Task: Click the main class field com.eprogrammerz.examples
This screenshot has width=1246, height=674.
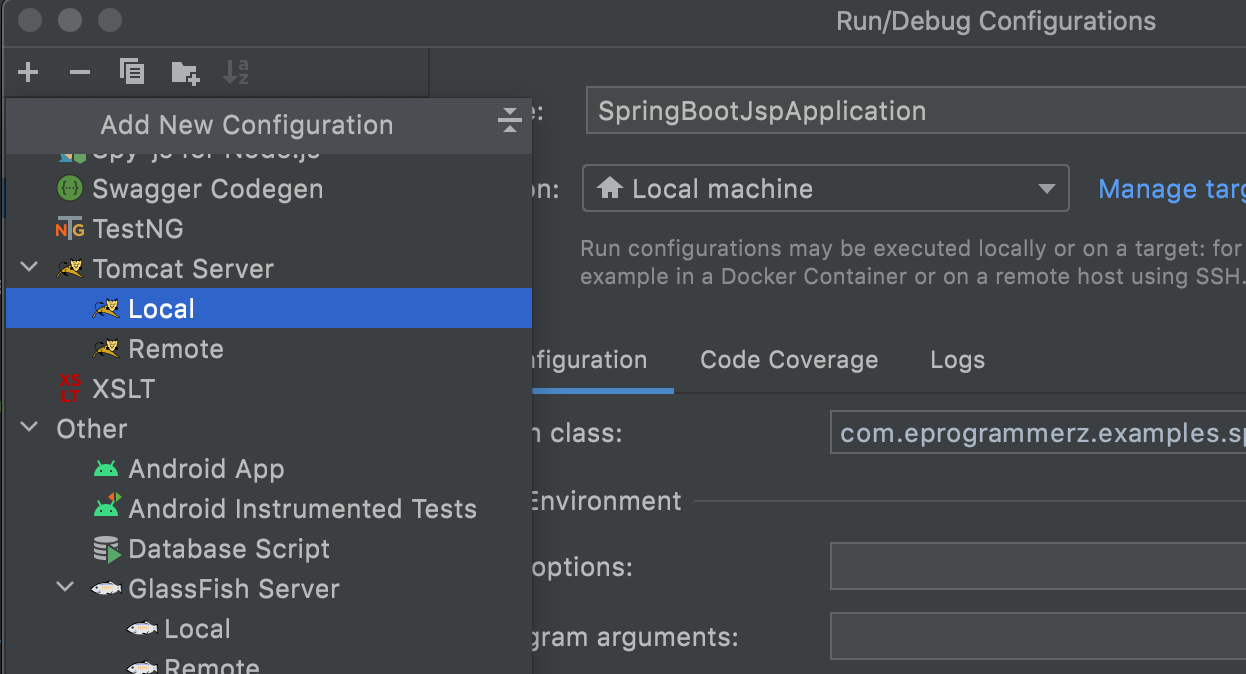Action: [1038, 433]
